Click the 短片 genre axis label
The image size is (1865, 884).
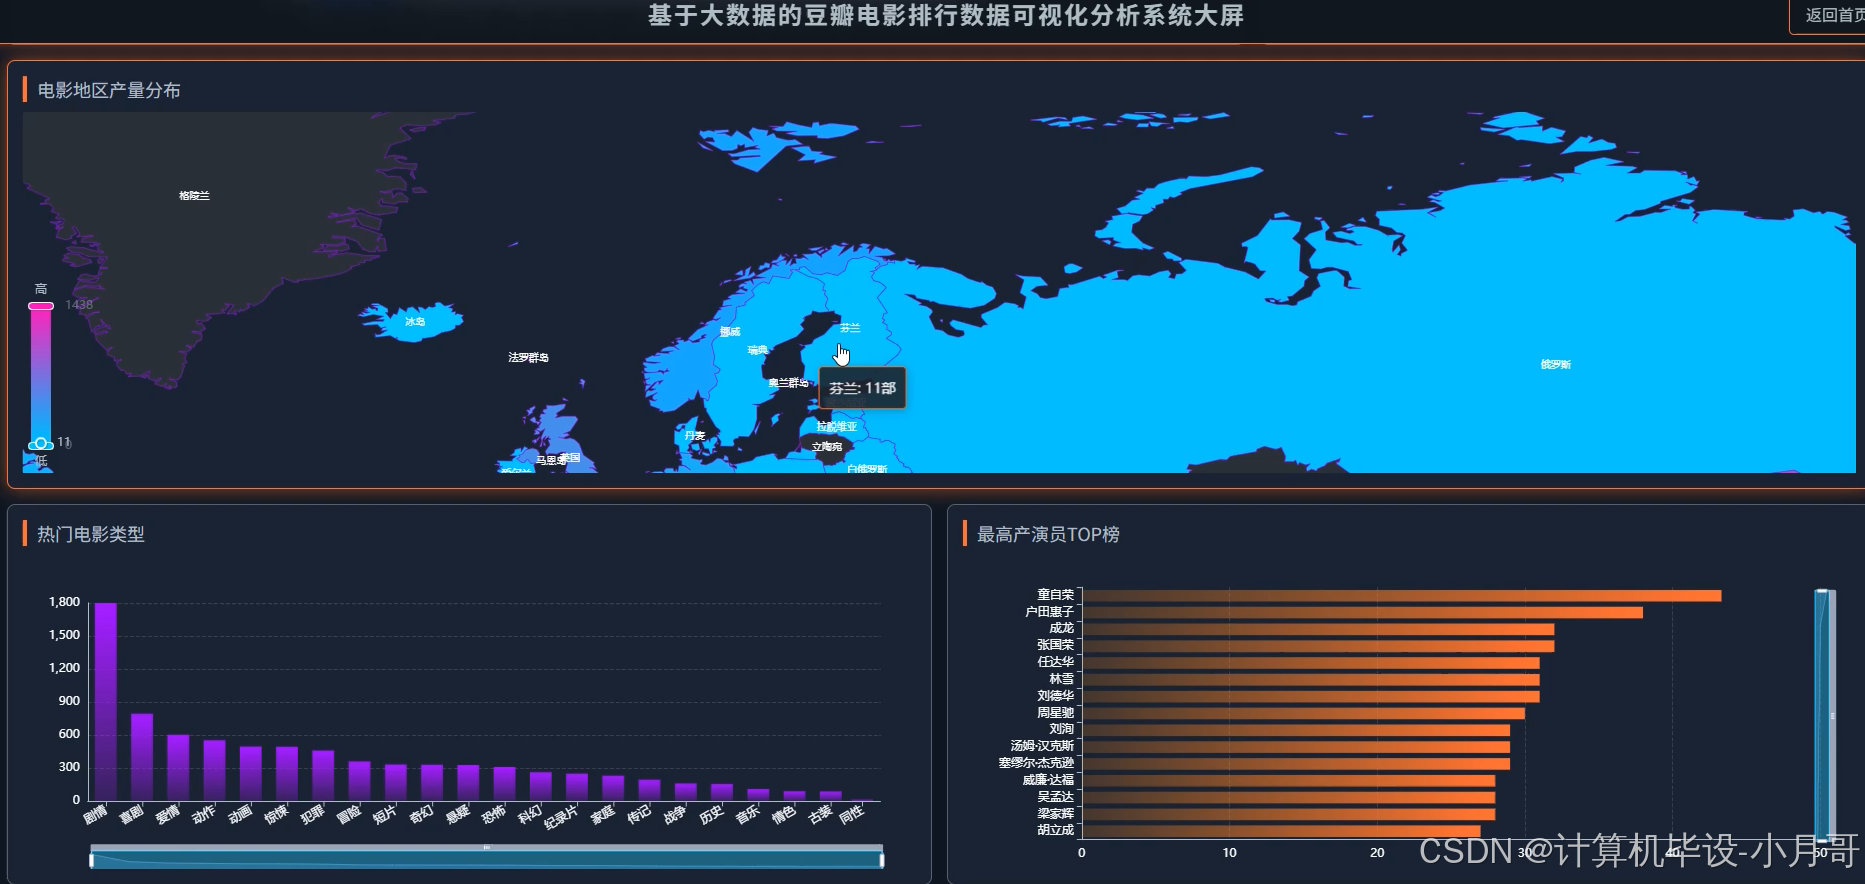pyautogui.click(x=385, y=814)
